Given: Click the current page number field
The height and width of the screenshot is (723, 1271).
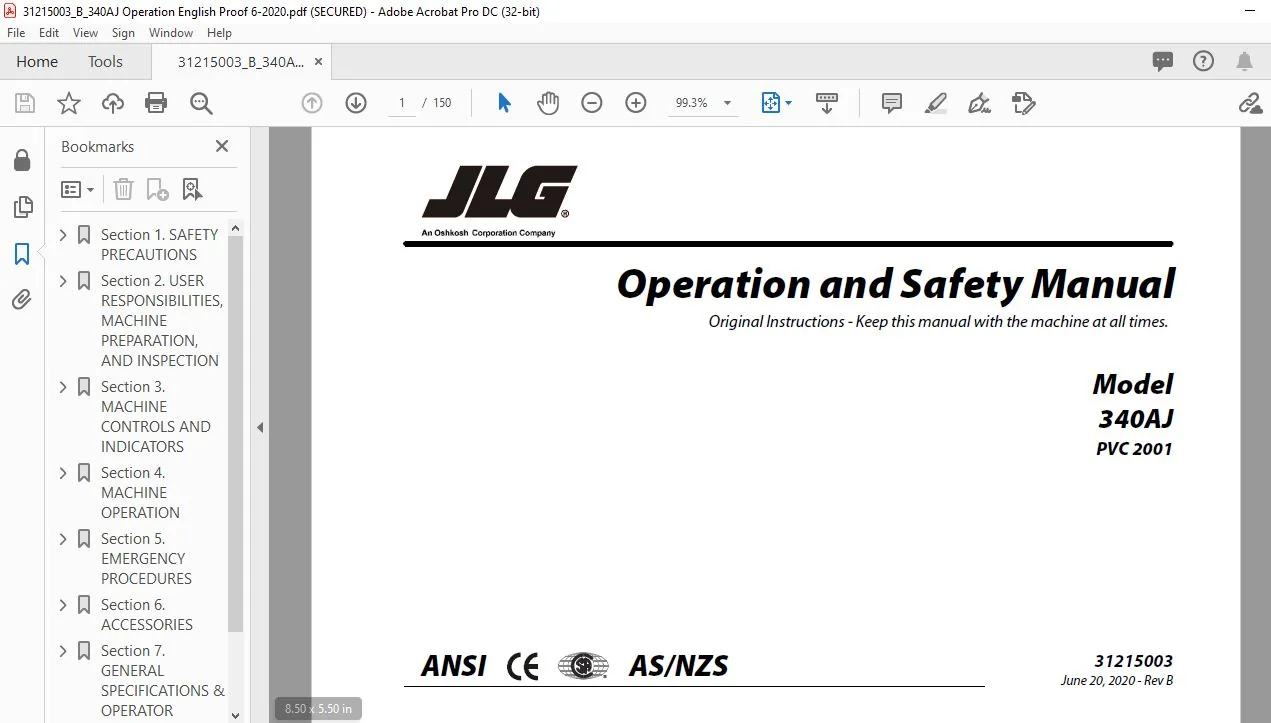Looking at the screenshot, I should click(402, 103).
